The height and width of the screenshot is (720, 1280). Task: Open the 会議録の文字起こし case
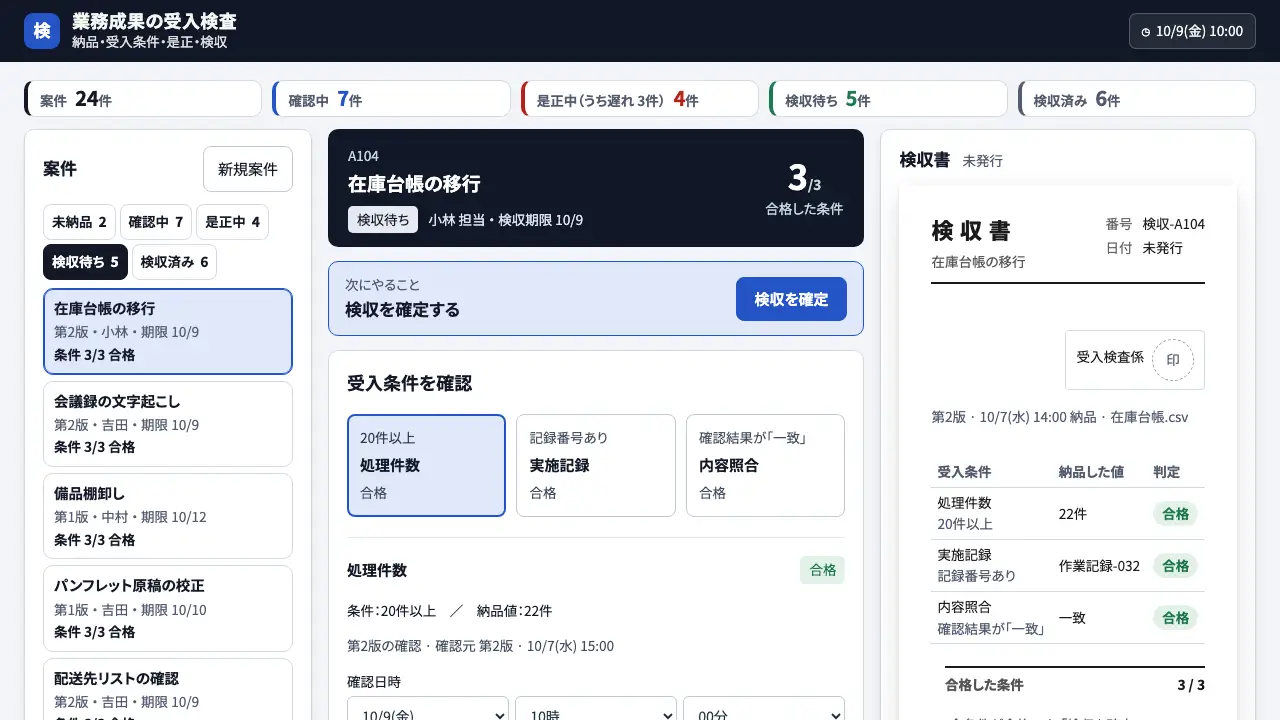tap(168, 424)
